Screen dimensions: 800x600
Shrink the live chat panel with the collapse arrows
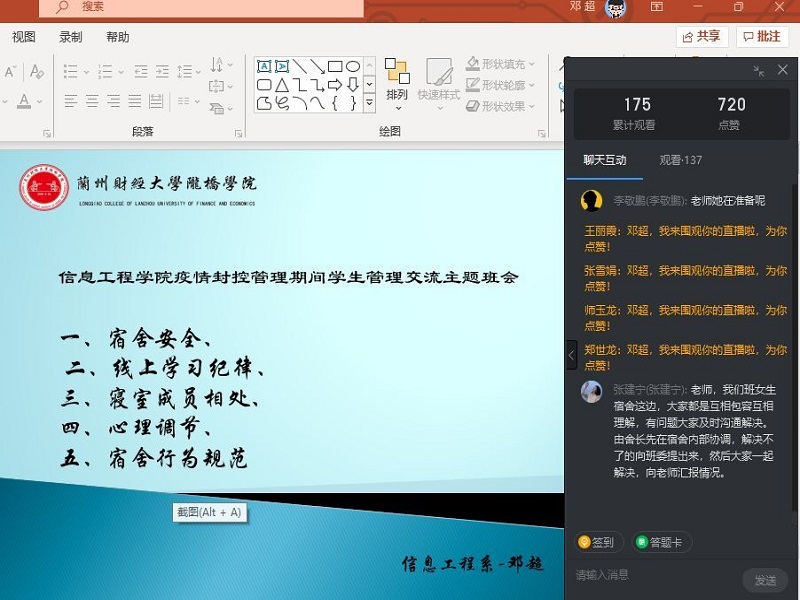[759, 70]
